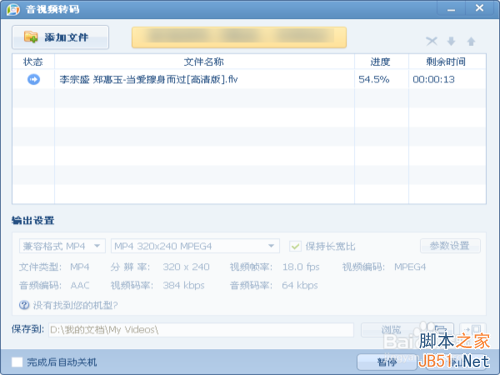Click the 文件名称 column header

coord(204,62)
